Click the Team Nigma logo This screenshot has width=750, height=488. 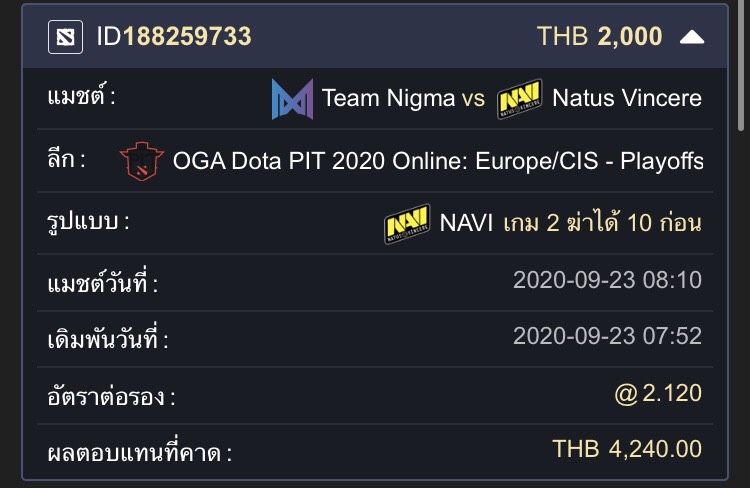coord(292,99)
